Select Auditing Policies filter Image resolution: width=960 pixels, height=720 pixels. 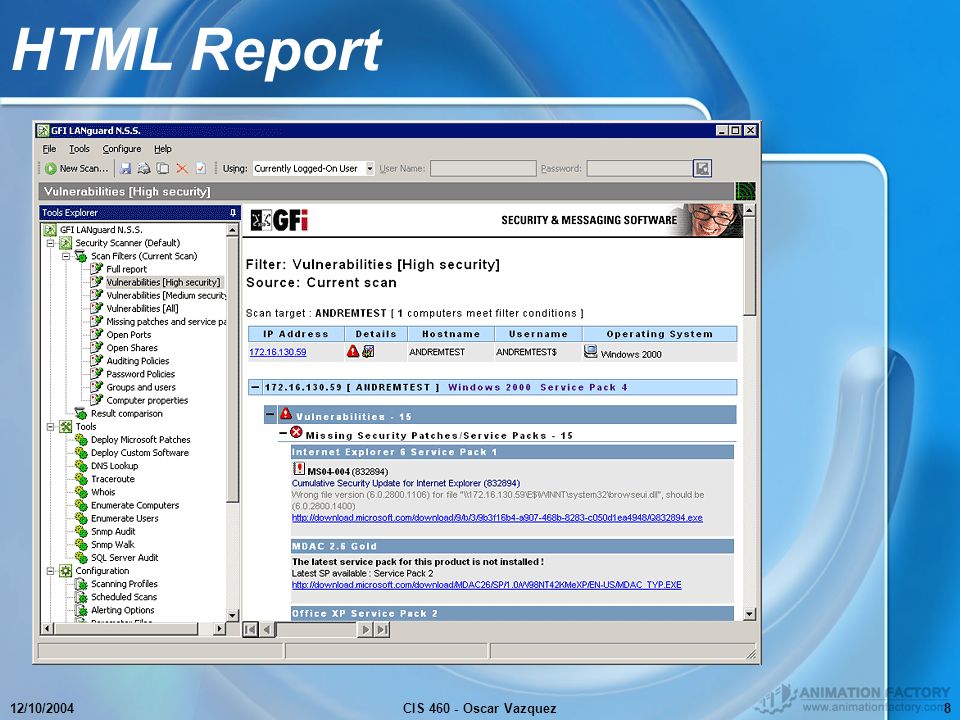click(138, 361)
